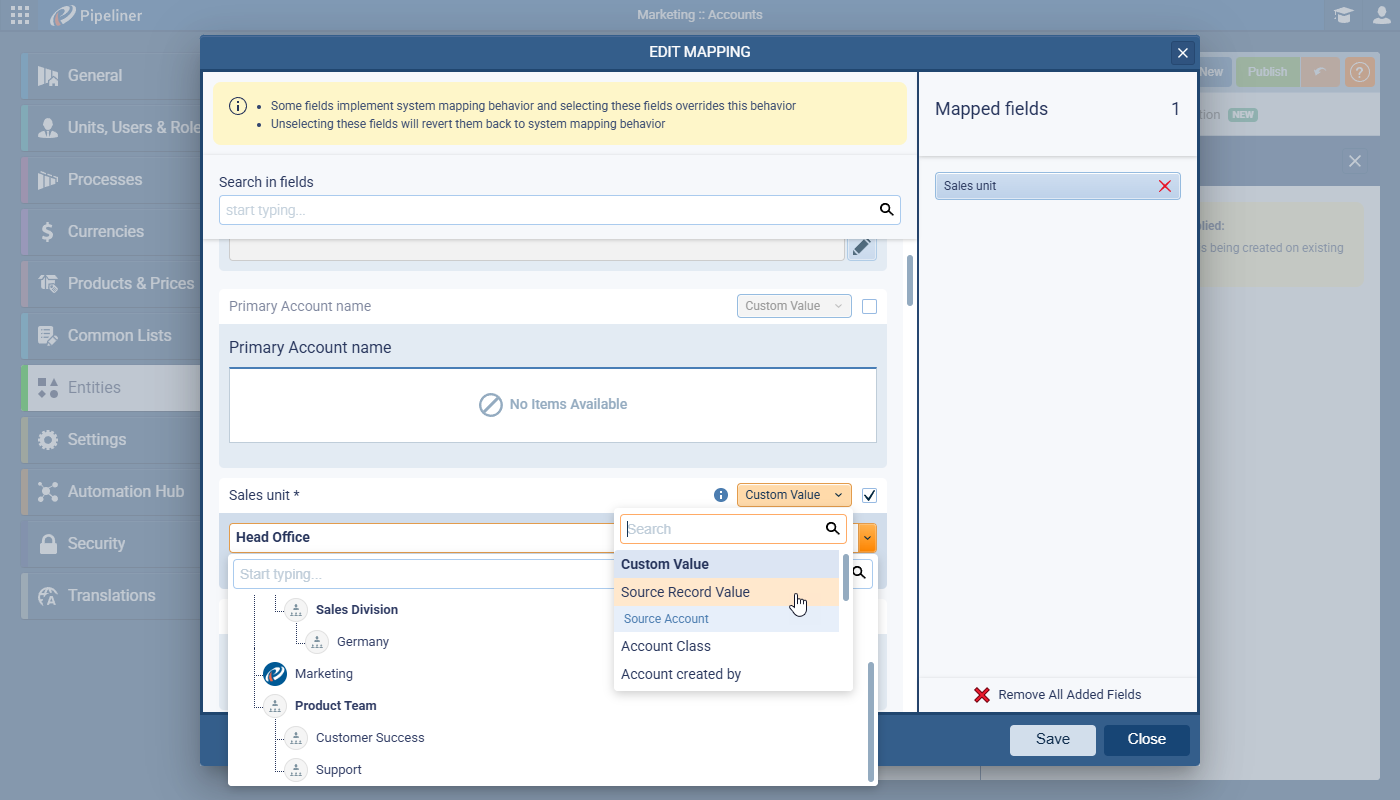The image size is (1400, 800).
Task: Click Remove All Added Fields
Action: coord(1057,694)
